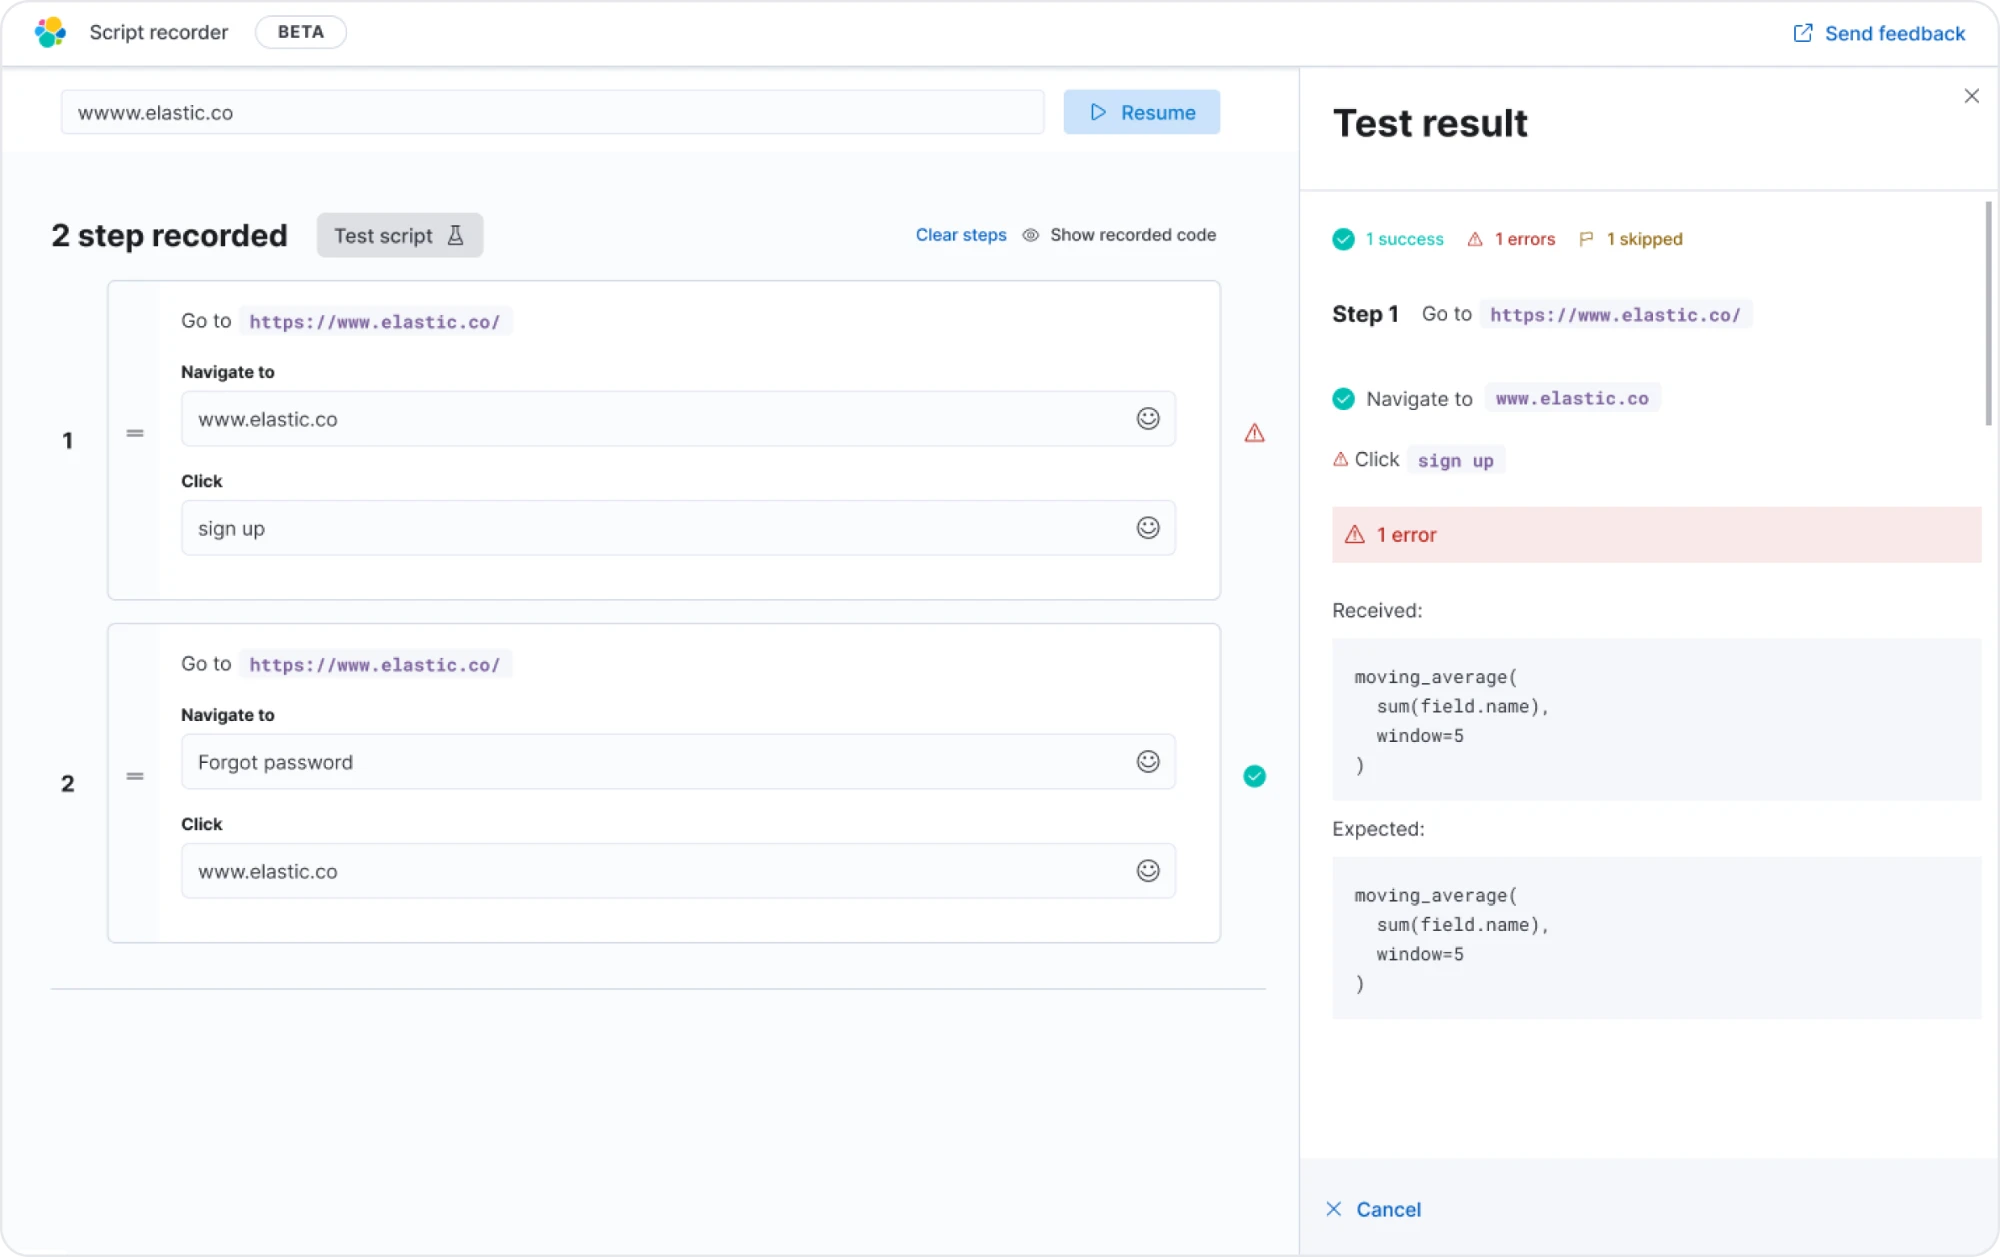Click the red warning icon beside step 1
The width and height of the screenshot is (2000, 1257).
[x=1254, y=433]
